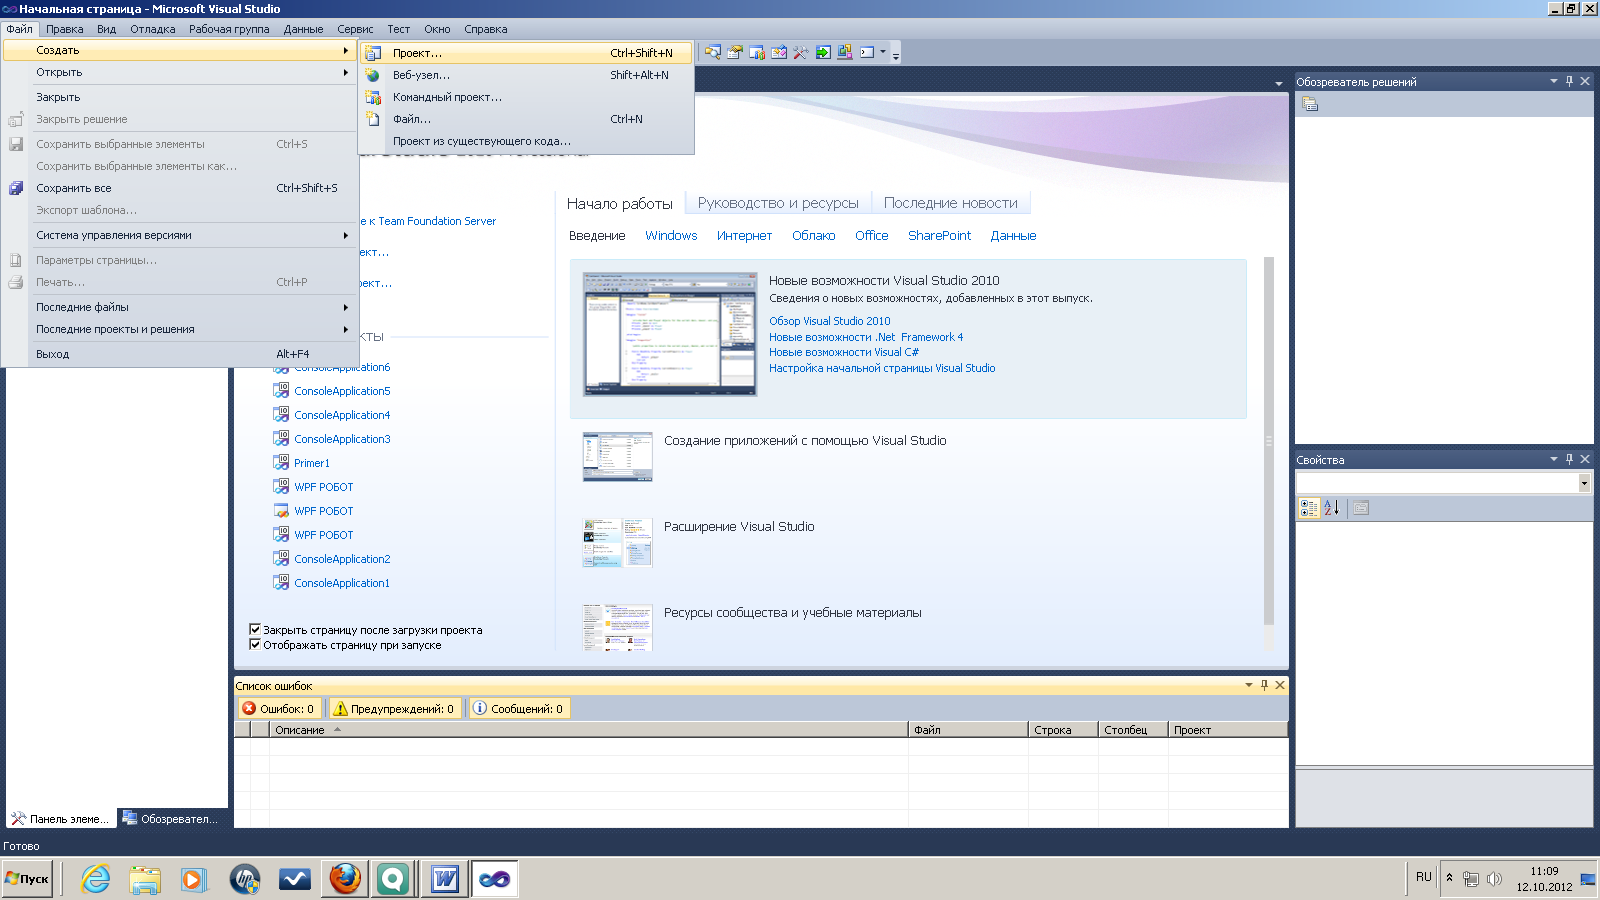
Task: Click the ConsoleApplication5 project icon
Action: (x=282, y=390)
